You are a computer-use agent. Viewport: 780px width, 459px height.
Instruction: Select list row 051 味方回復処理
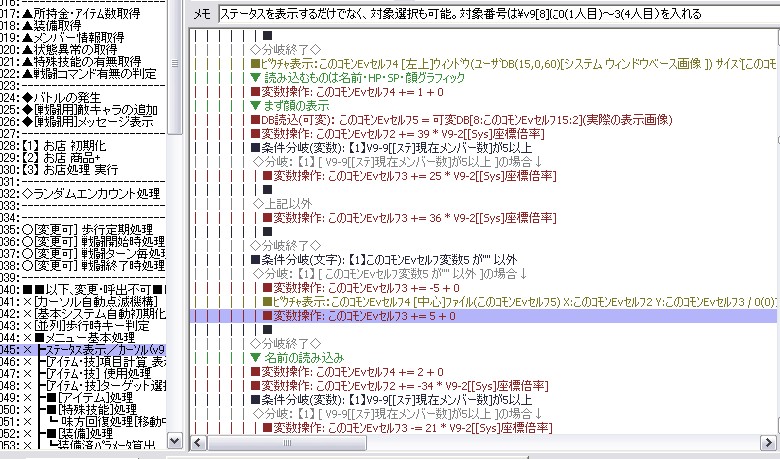(x=83, y=421)
